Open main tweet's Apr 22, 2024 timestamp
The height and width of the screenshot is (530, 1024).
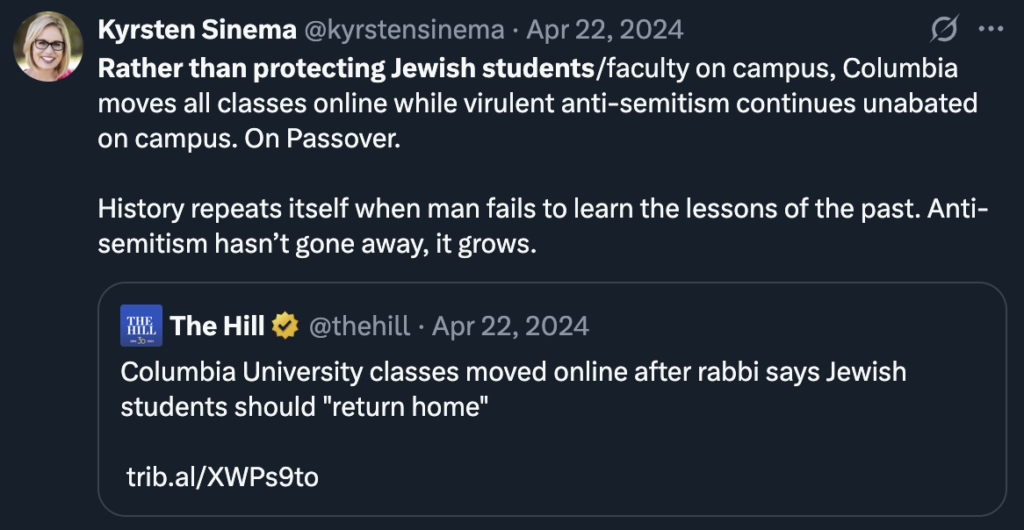click(x=605, y=30)
